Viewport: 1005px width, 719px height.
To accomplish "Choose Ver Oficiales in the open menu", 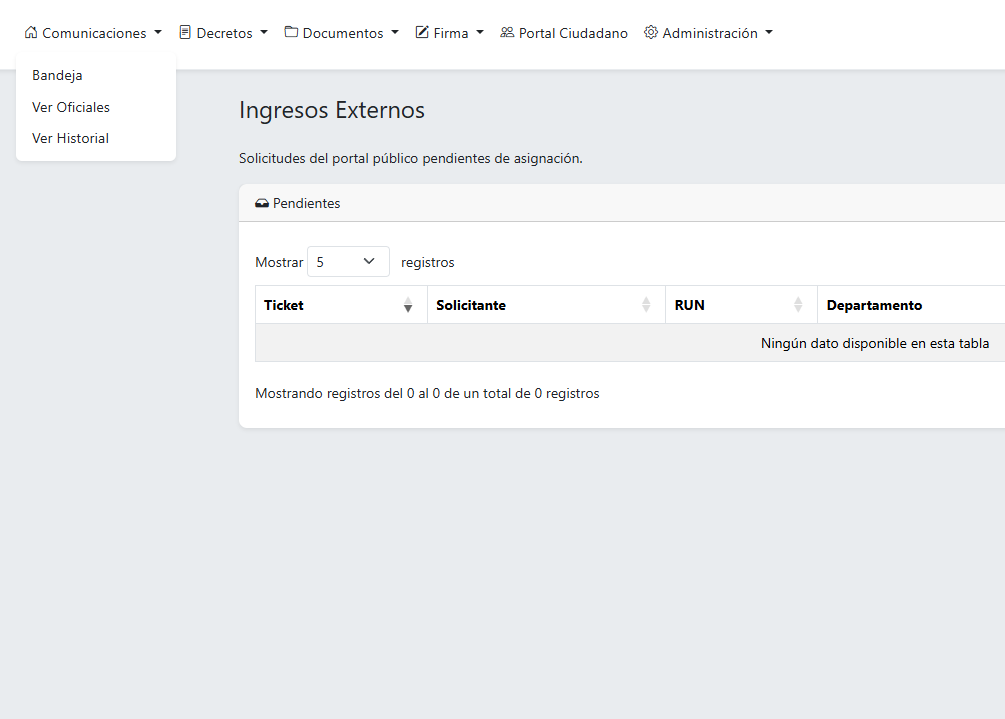I will click(71, 107).
